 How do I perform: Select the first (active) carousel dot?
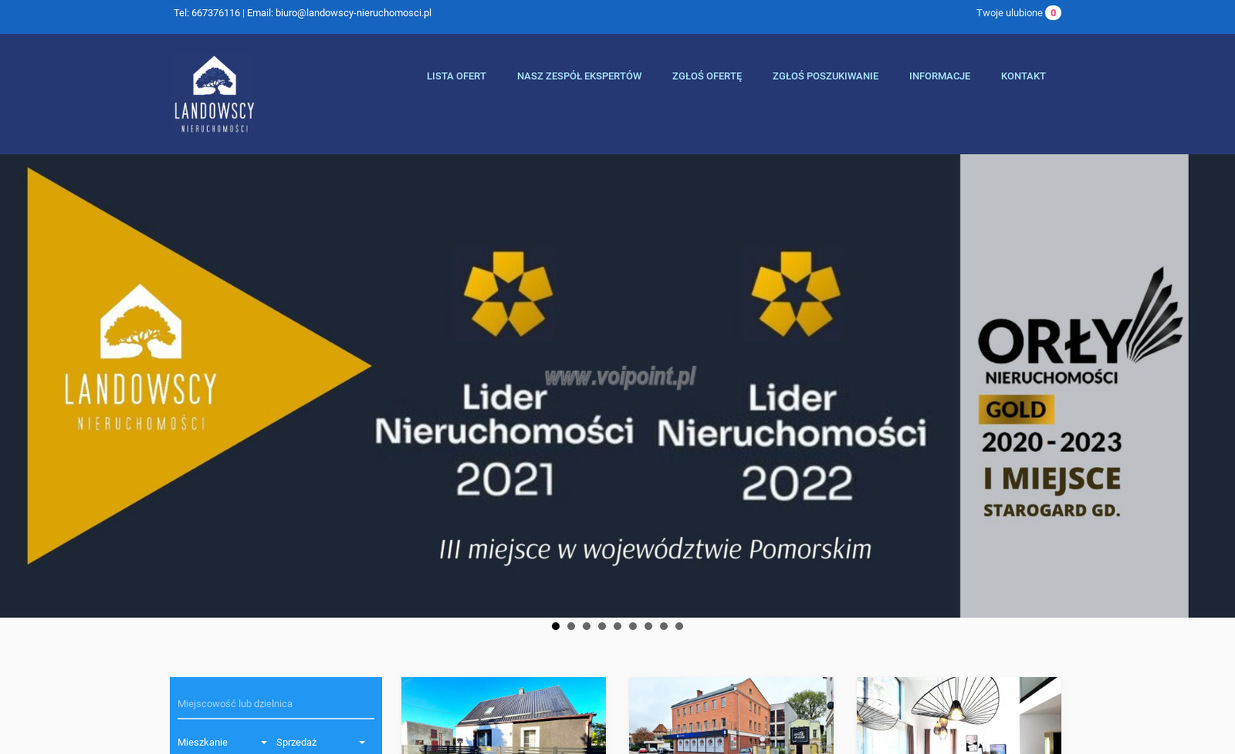point(556,626)
